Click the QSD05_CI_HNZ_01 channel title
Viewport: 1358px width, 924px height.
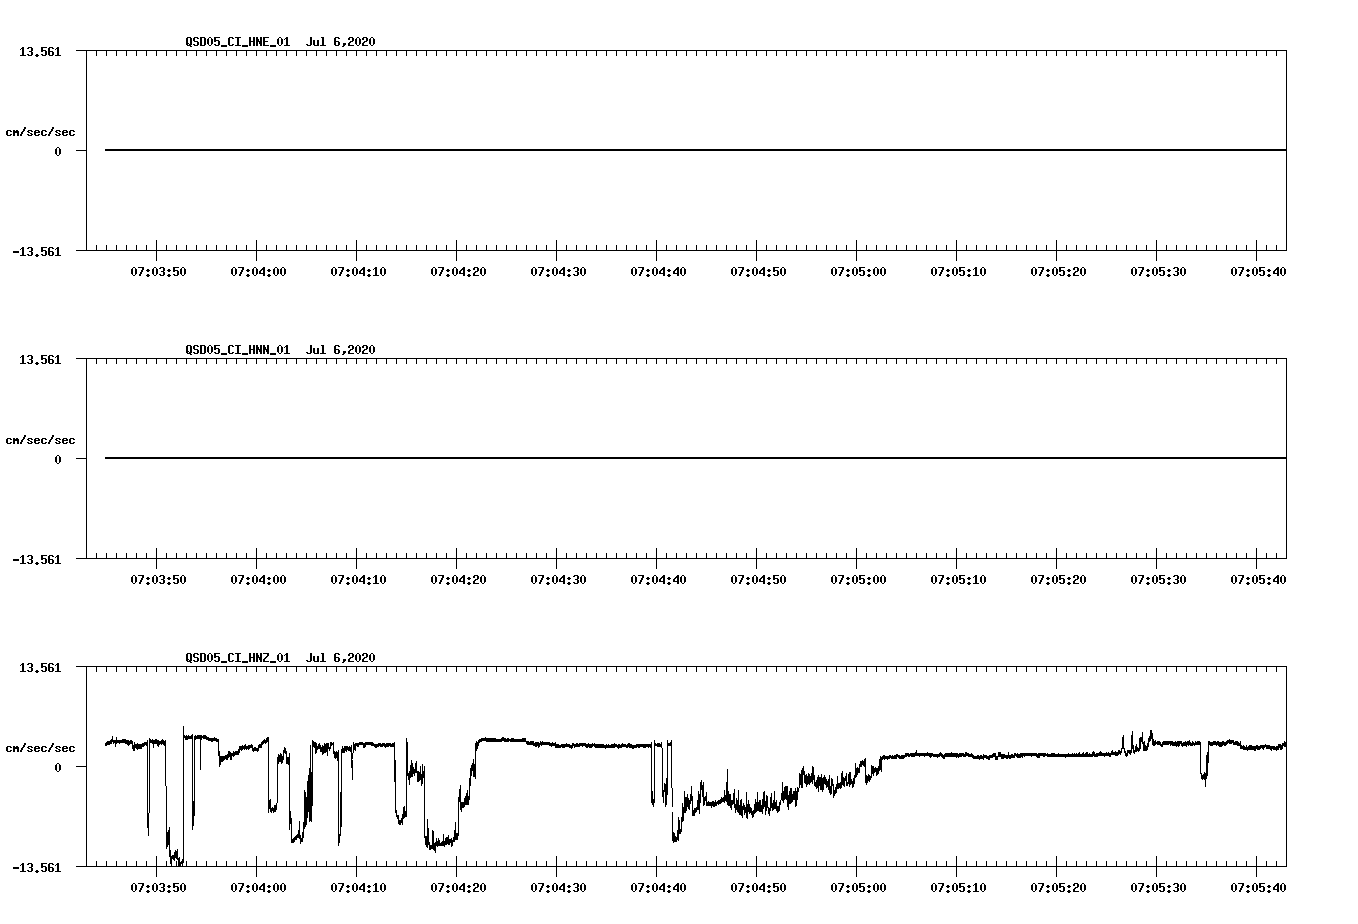(238, 658)
